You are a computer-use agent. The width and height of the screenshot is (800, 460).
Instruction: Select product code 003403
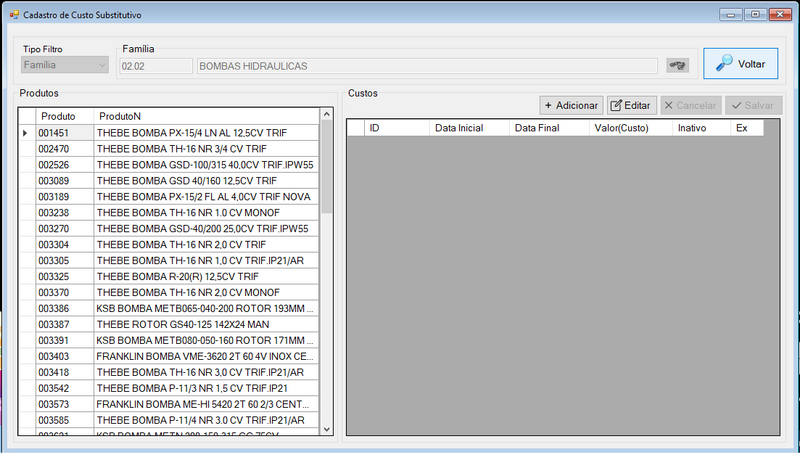65,356
